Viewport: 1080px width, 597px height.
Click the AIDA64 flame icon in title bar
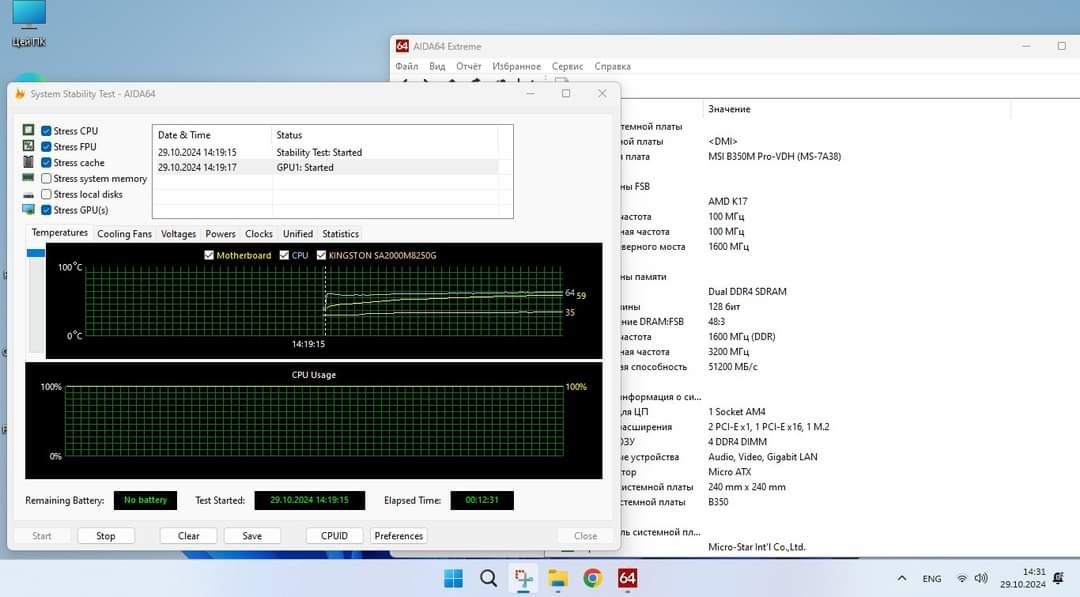20,94
